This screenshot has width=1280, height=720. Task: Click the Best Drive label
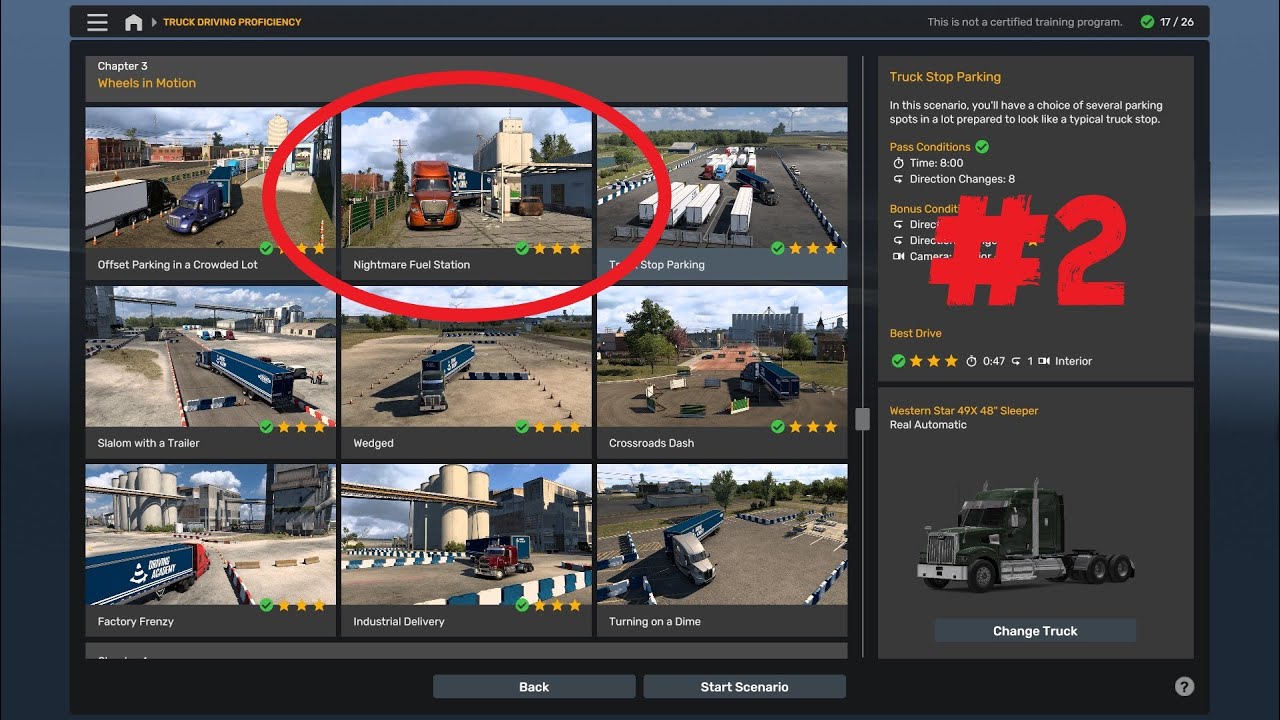pos(916,333)
